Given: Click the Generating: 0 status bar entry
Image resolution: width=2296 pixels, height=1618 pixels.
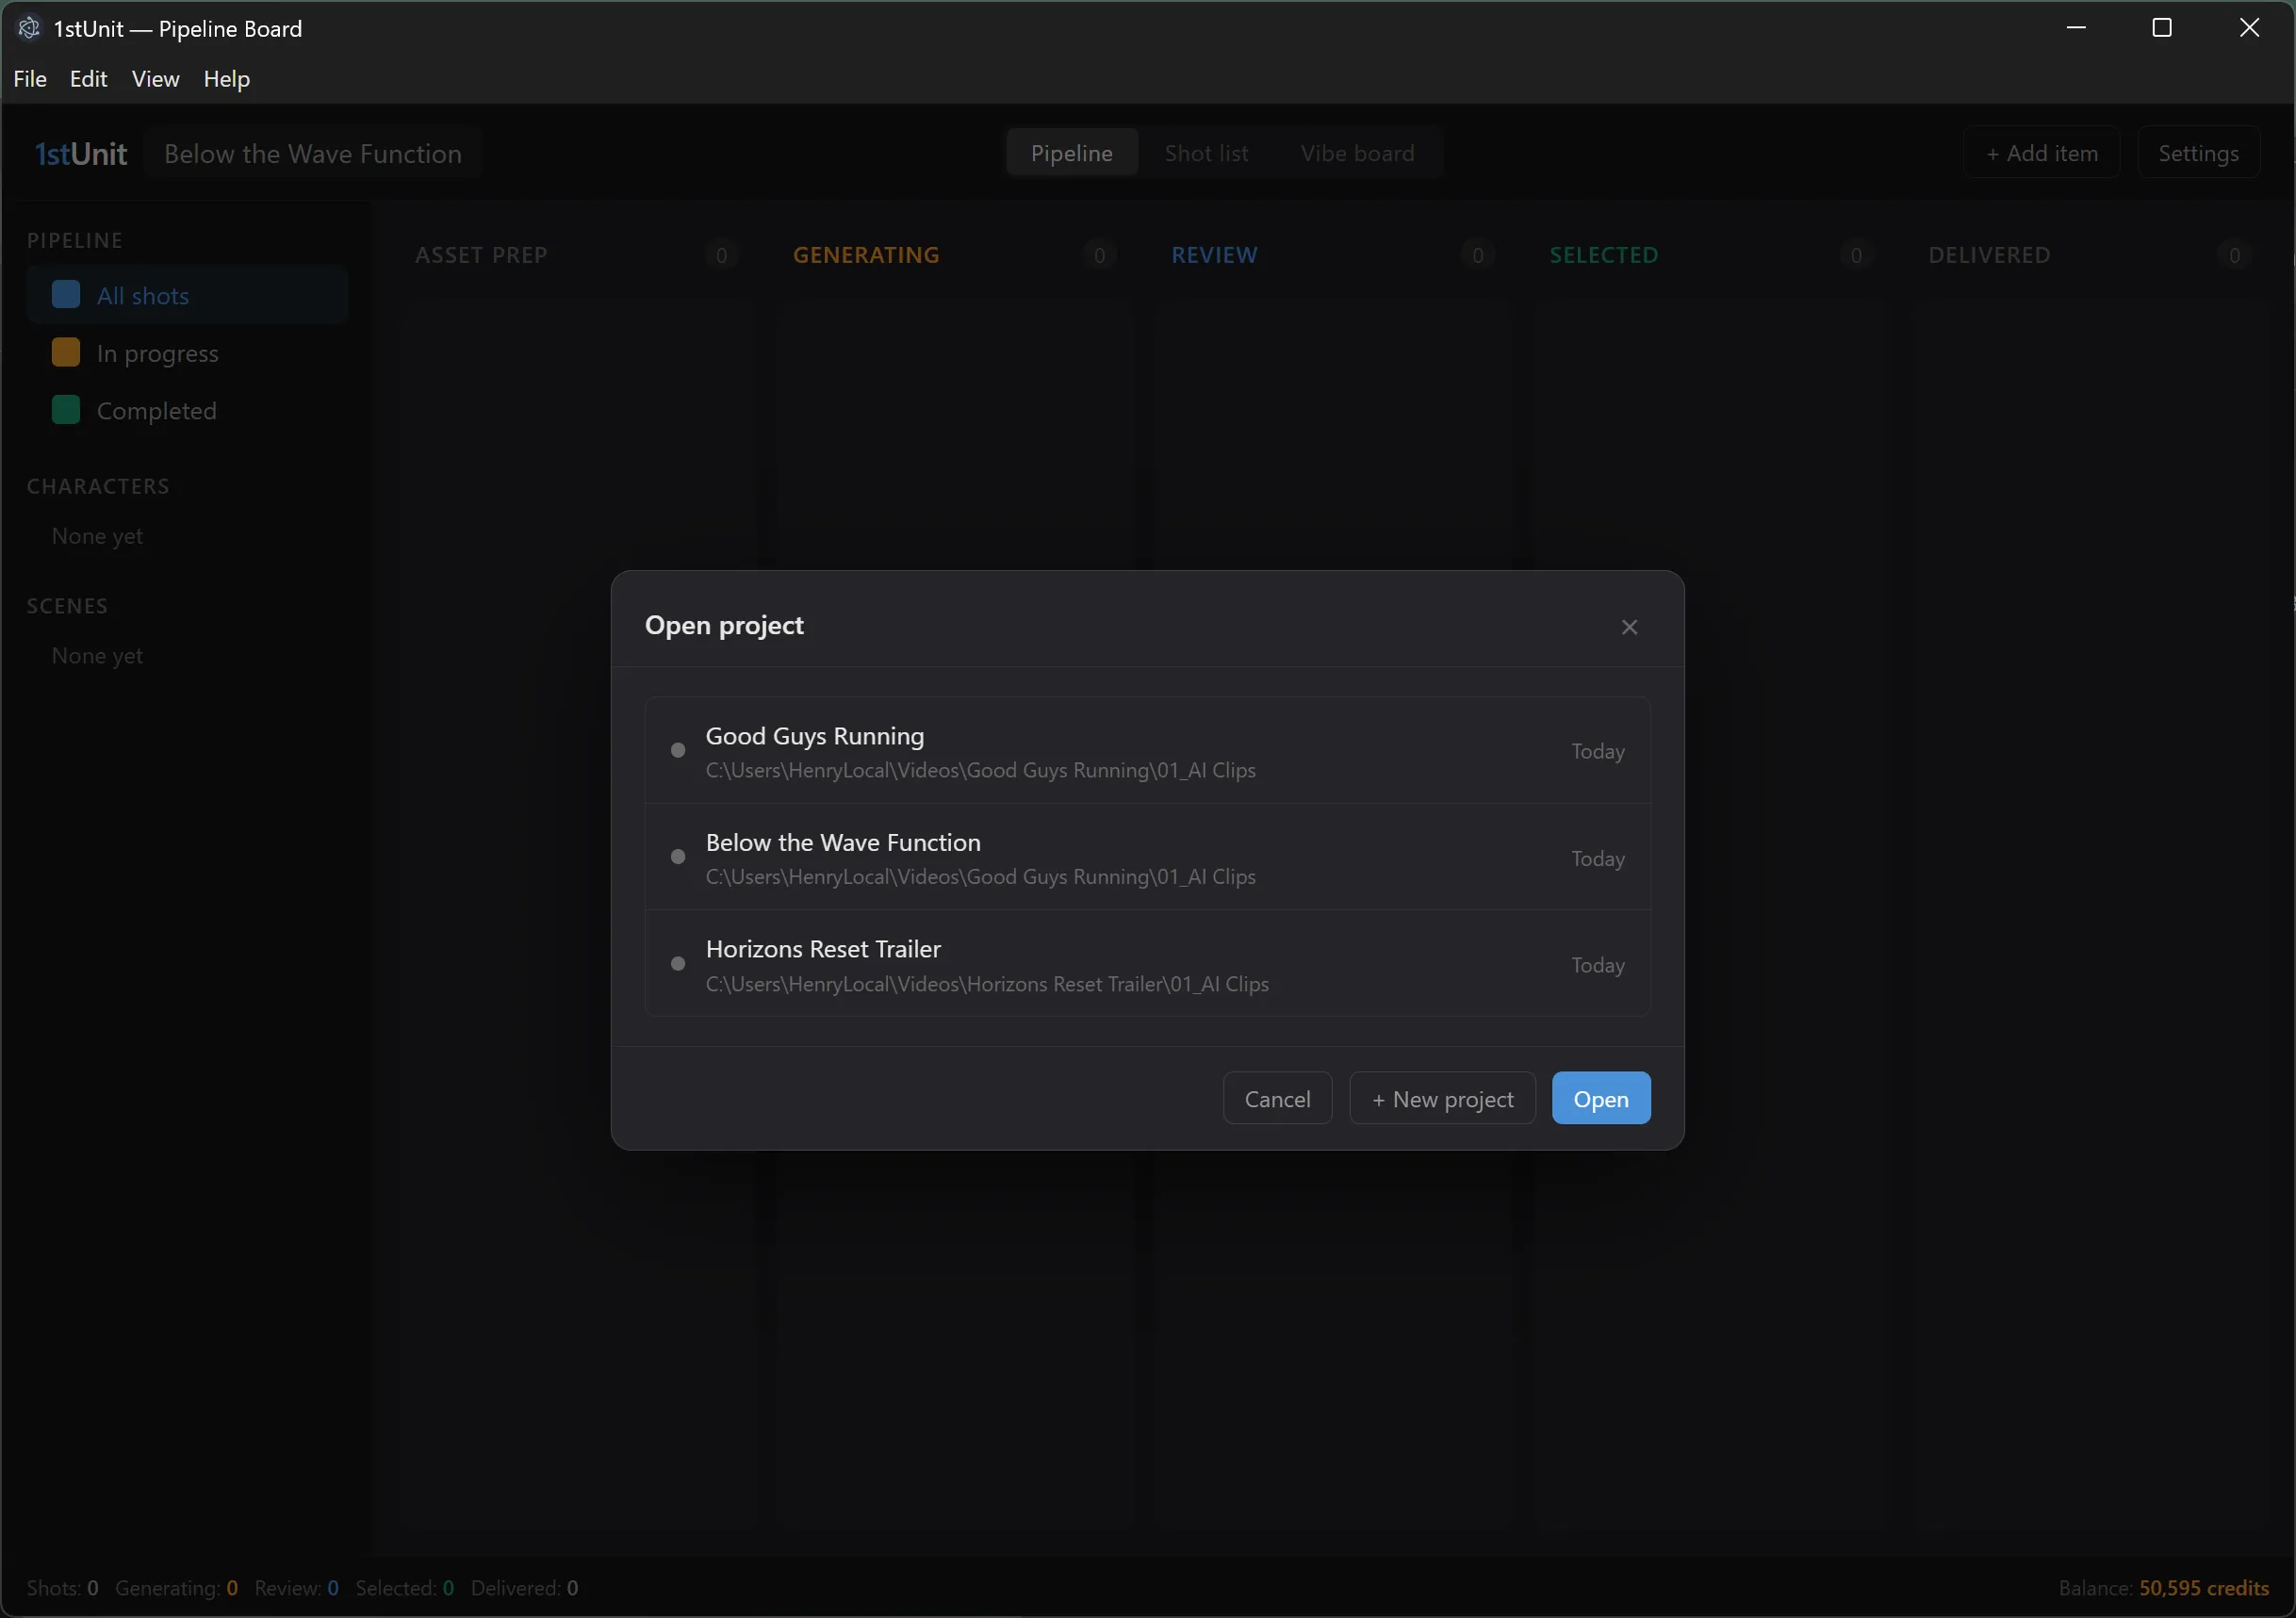Looking at the screenshot, I should (176, 1588).
